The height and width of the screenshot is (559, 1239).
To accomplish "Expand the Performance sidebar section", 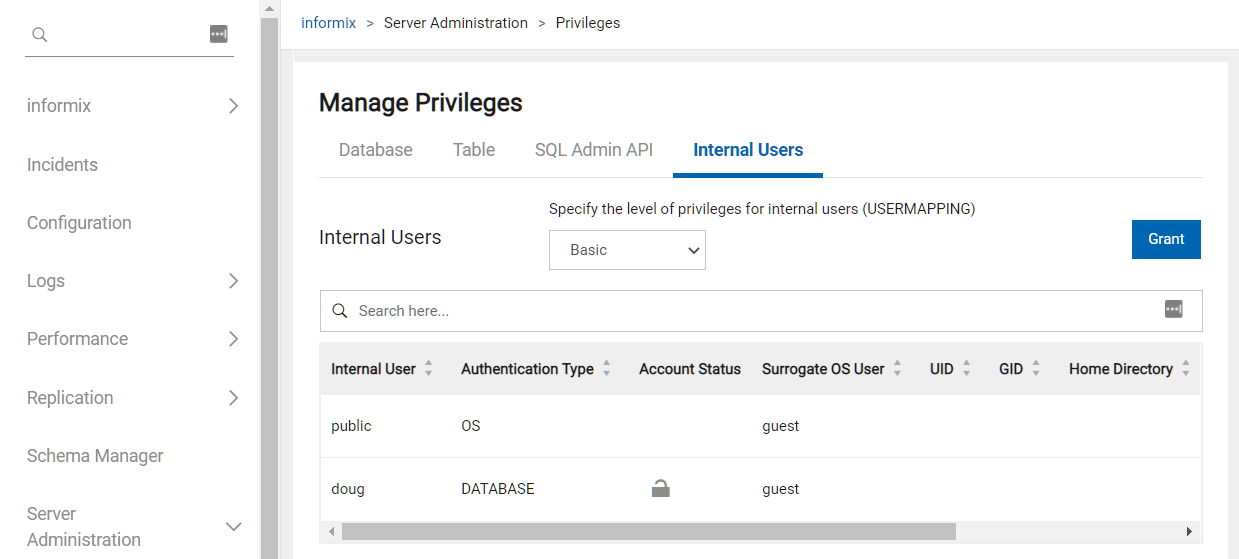I will click(233, 339).
